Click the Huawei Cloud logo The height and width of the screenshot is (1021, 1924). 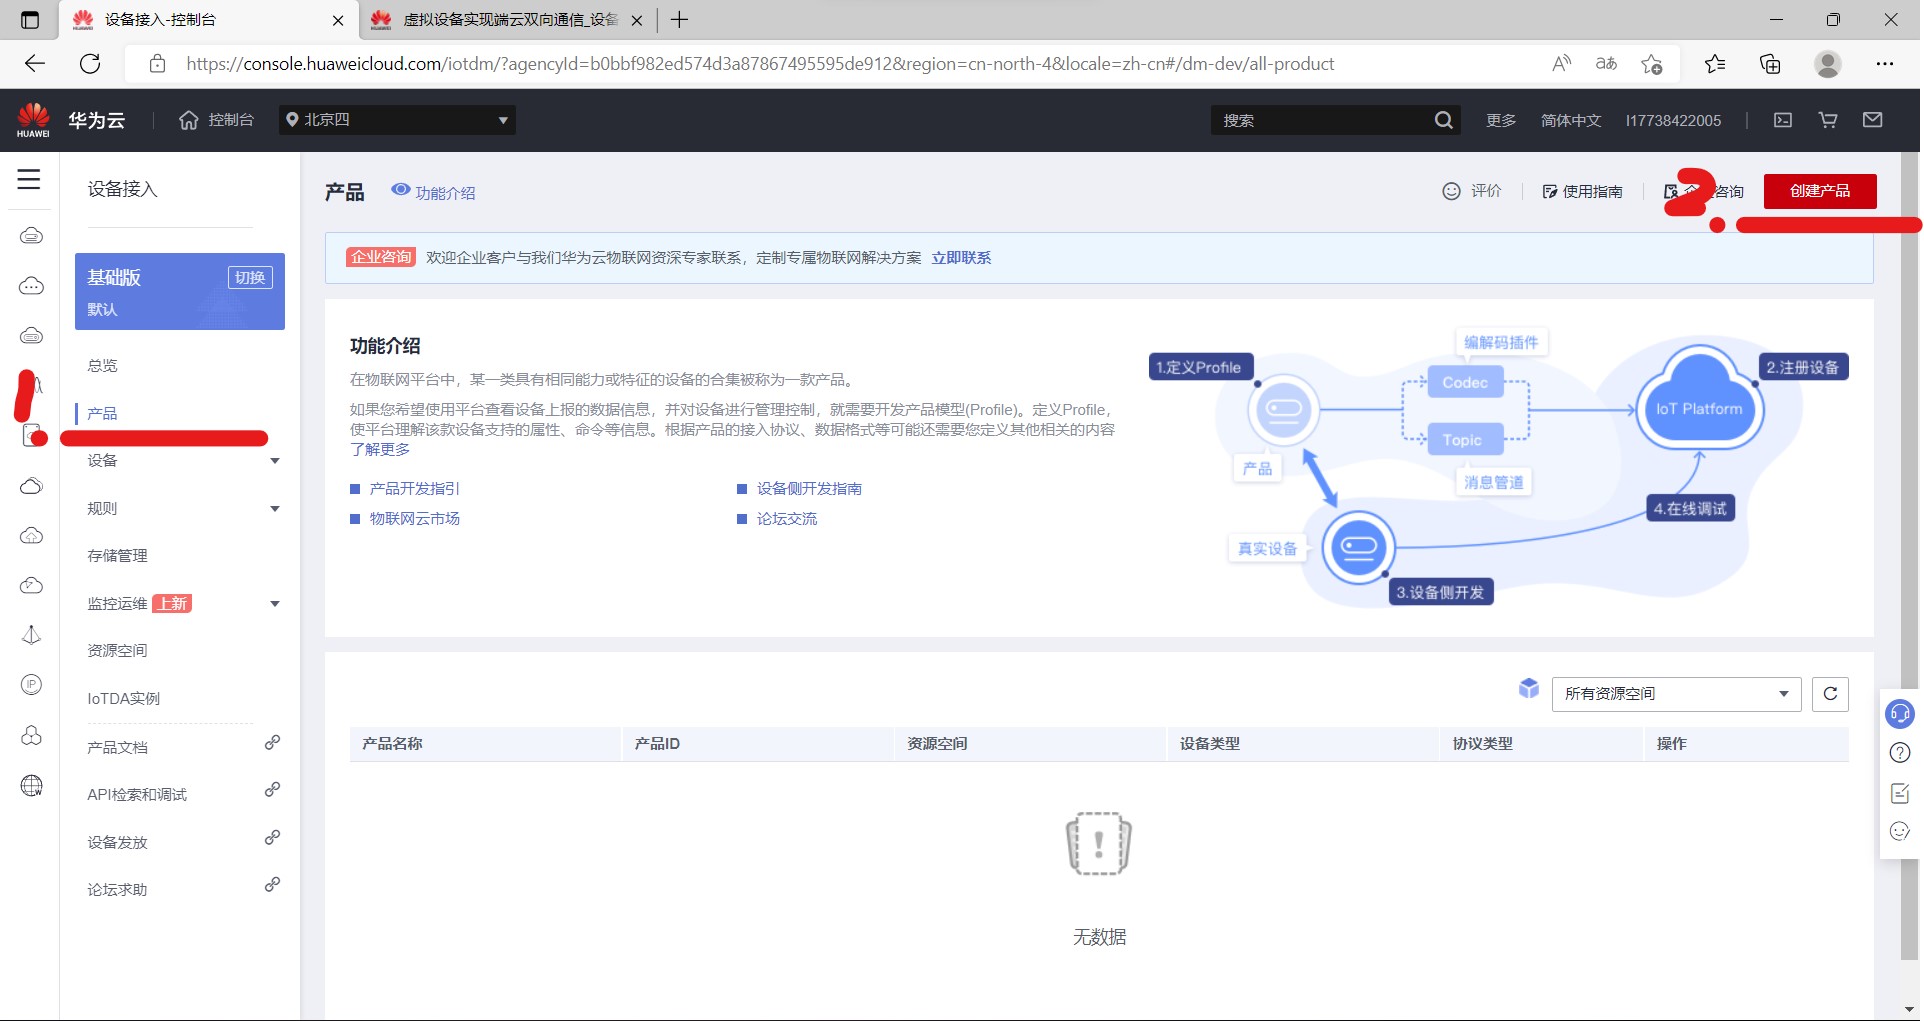[33, 120]
